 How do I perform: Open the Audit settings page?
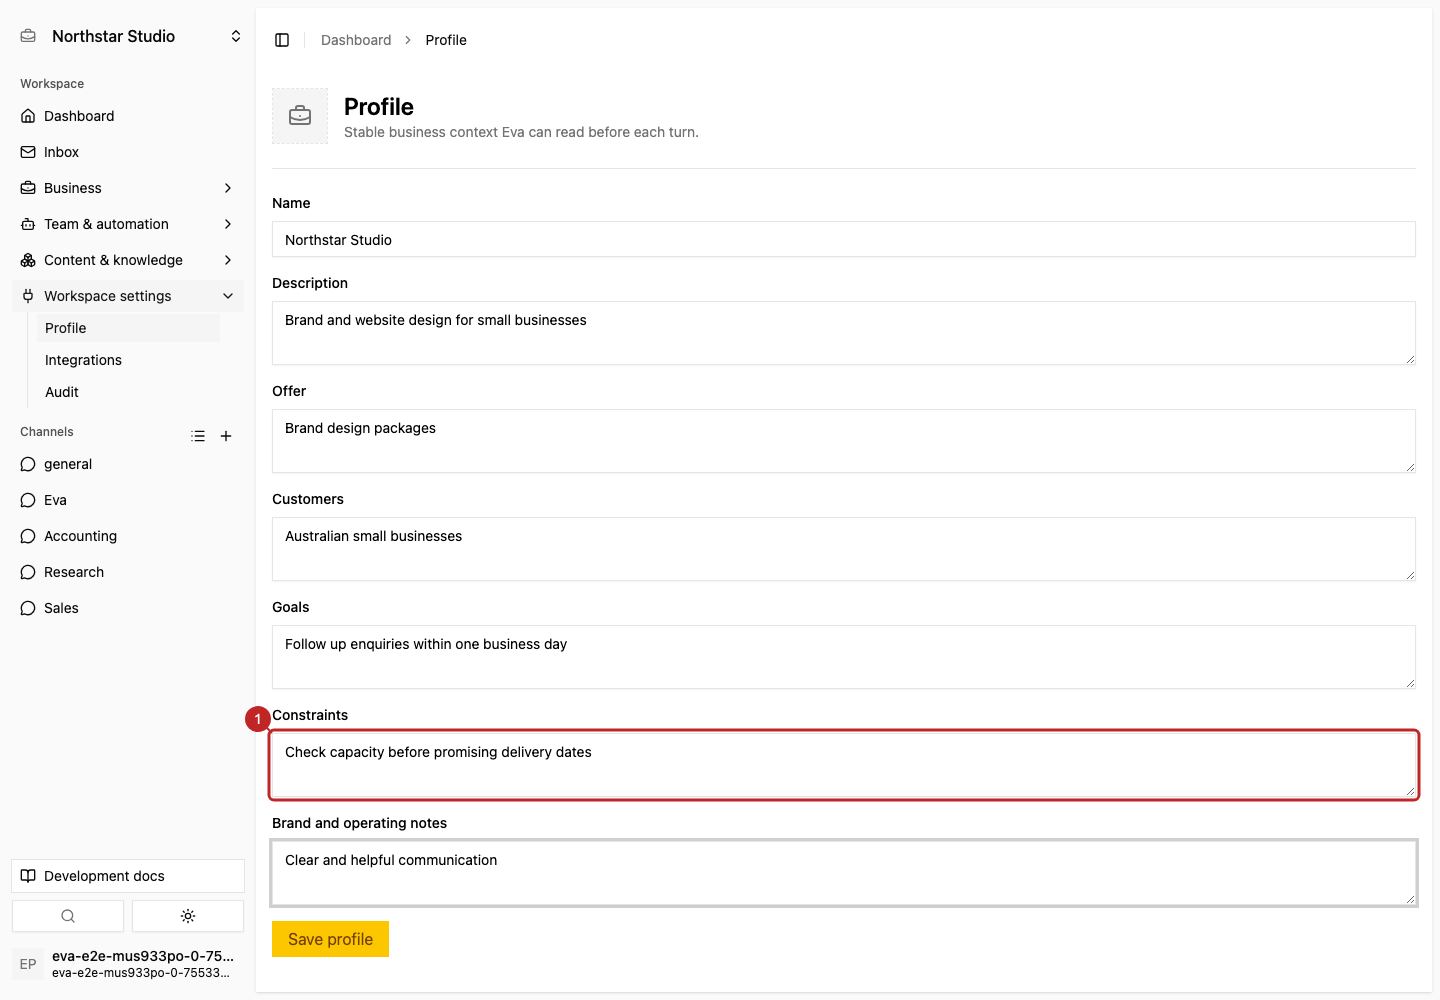coord(128,392)
